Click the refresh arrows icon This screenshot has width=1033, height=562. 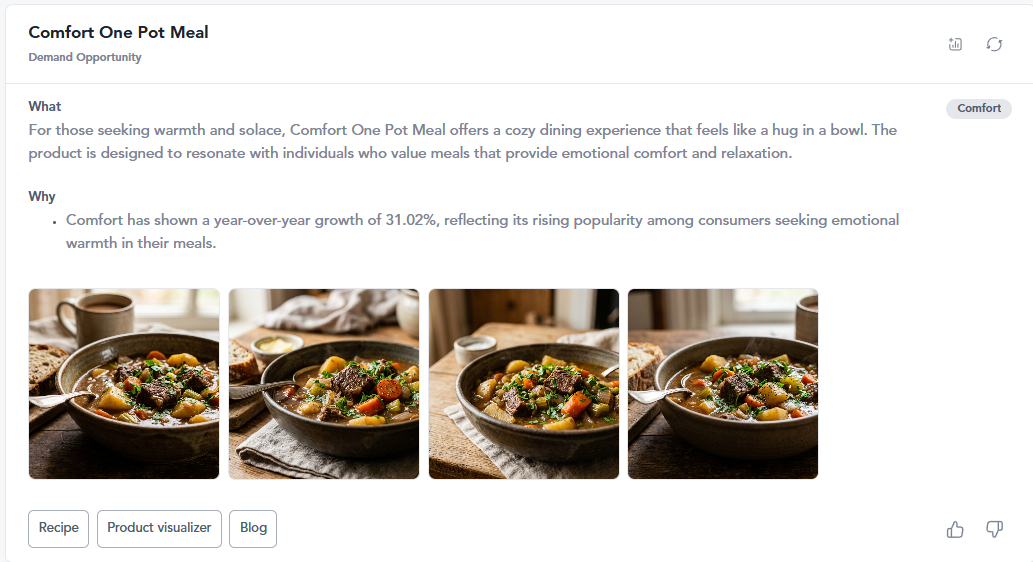click(x=994, y=44)
